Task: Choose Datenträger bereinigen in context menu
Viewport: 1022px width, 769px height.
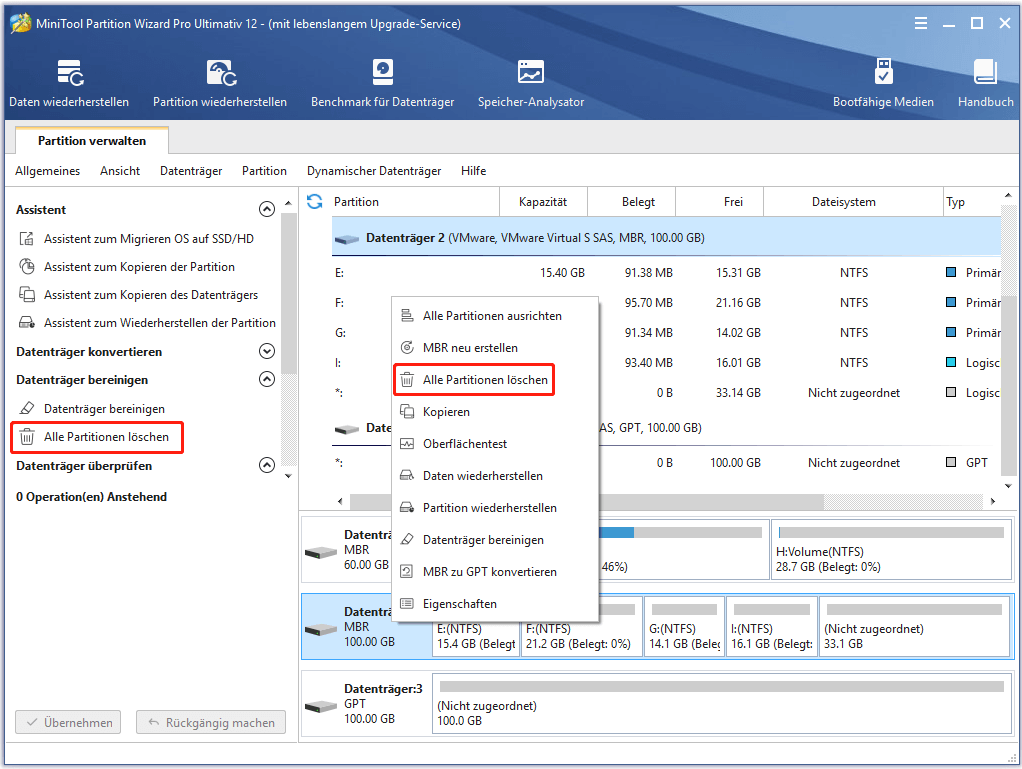Action: point(495,539)
